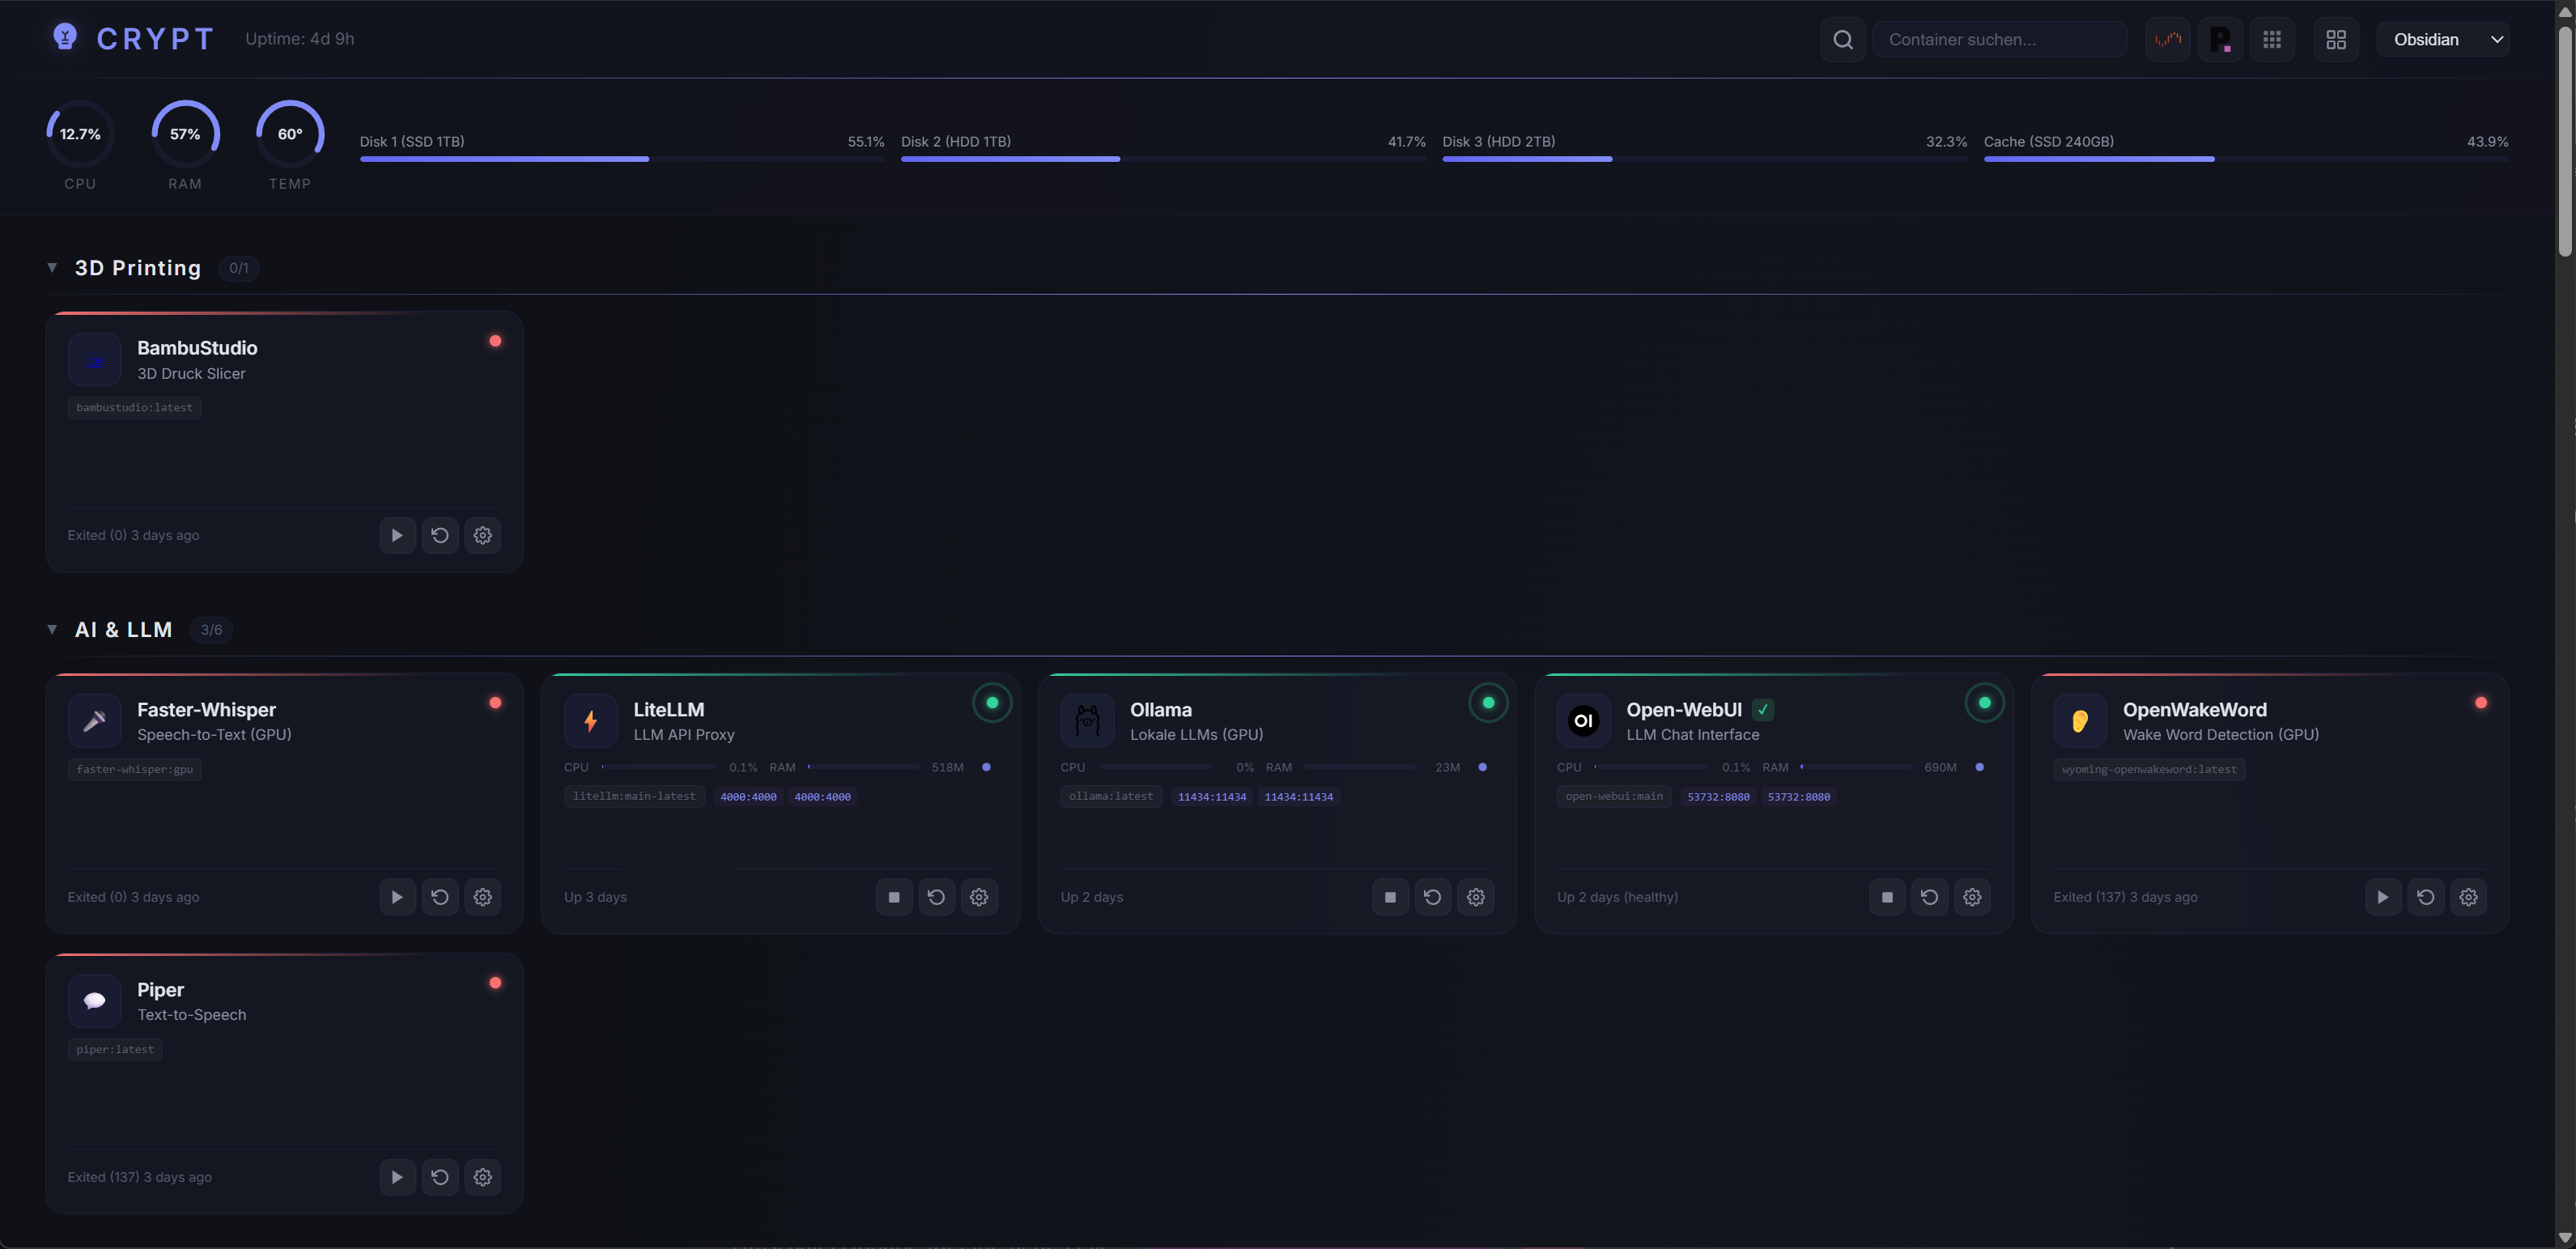Open Faster-Whisper settings gear
Screen dimensions: 2576x1249
point(483,897)
